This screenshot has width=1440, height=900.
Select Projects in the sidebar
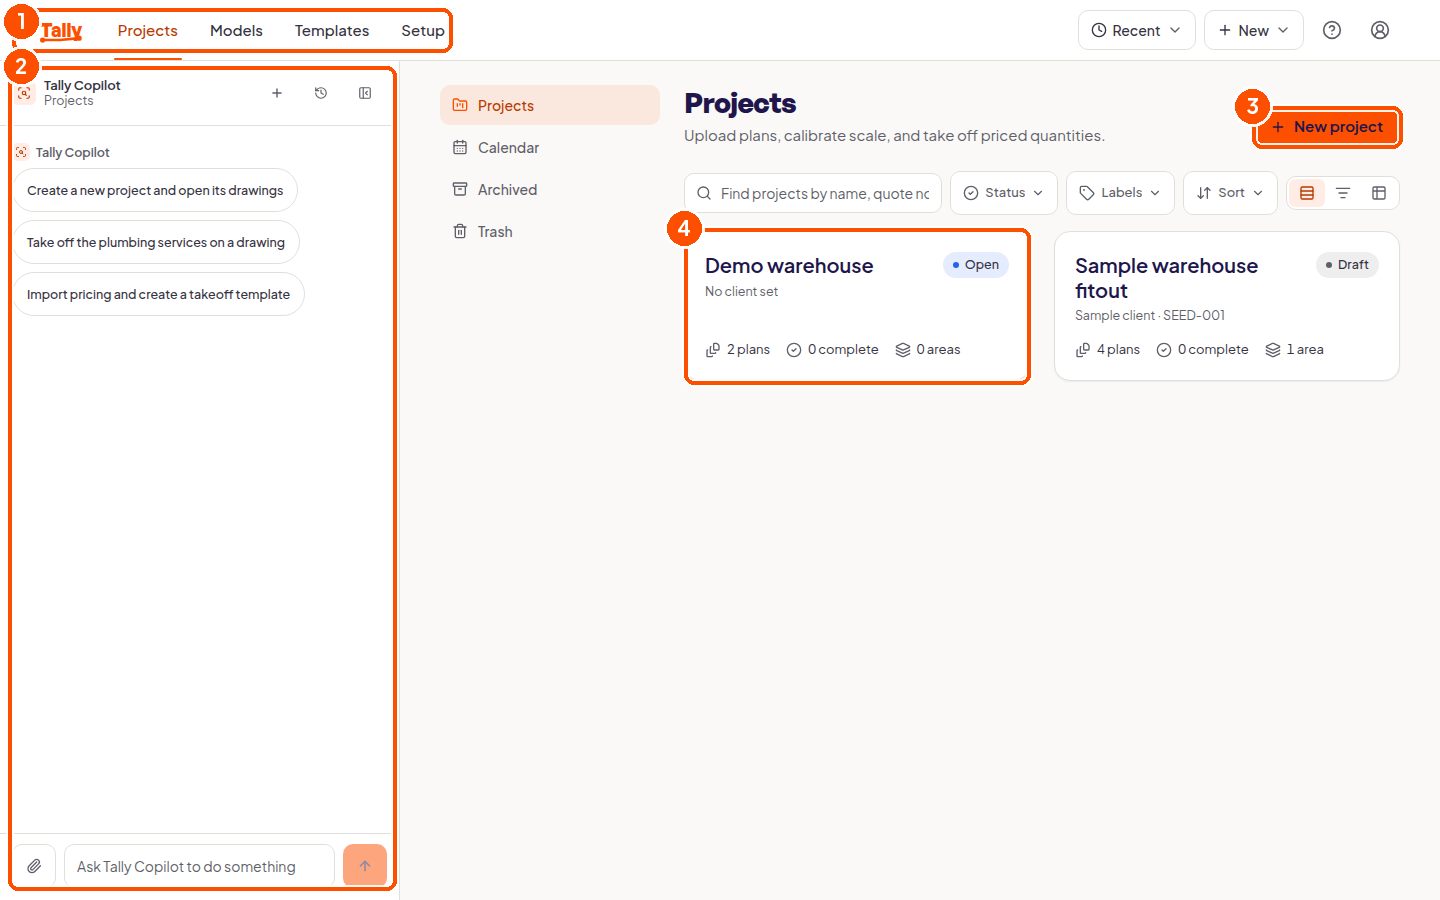coord(549,105)
